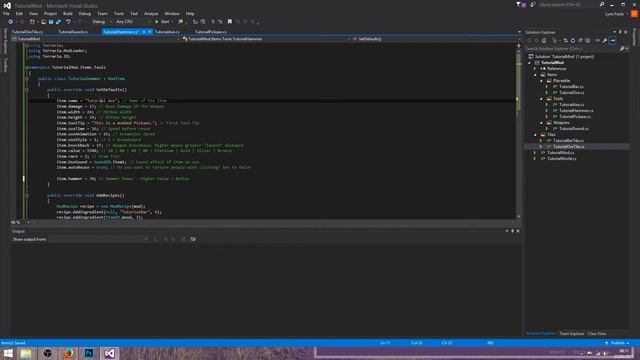Select TutorialWorld.cs in Solution Explorer

click(562, 158)
